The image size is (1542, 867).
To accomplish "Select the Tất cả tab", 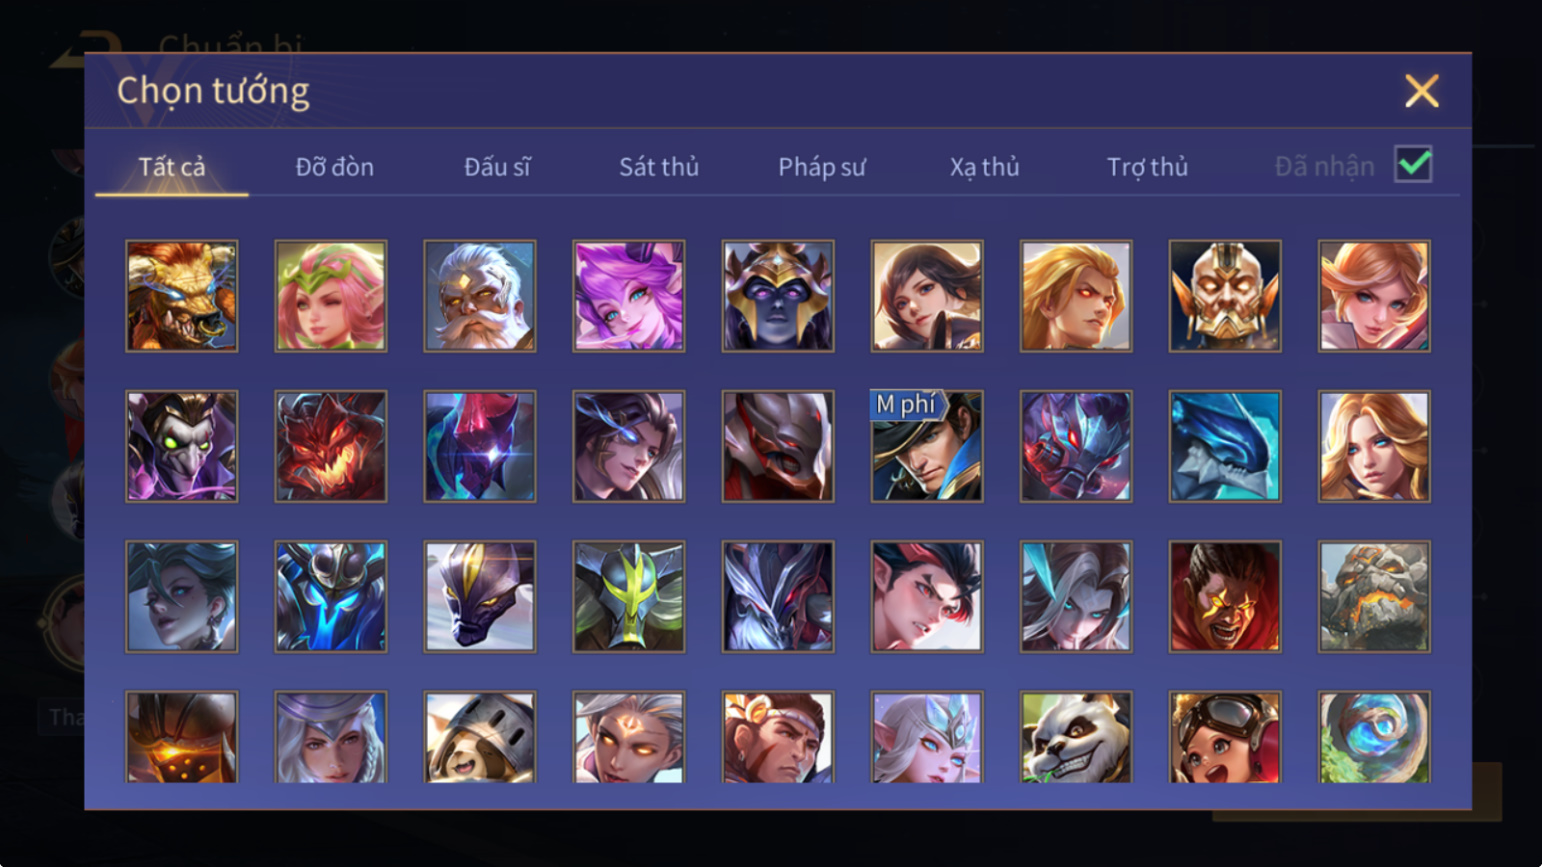I will [172, 167].
